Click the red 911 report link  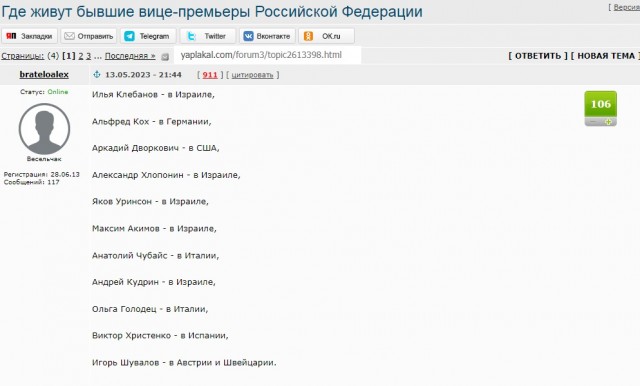tap(210, 75)
